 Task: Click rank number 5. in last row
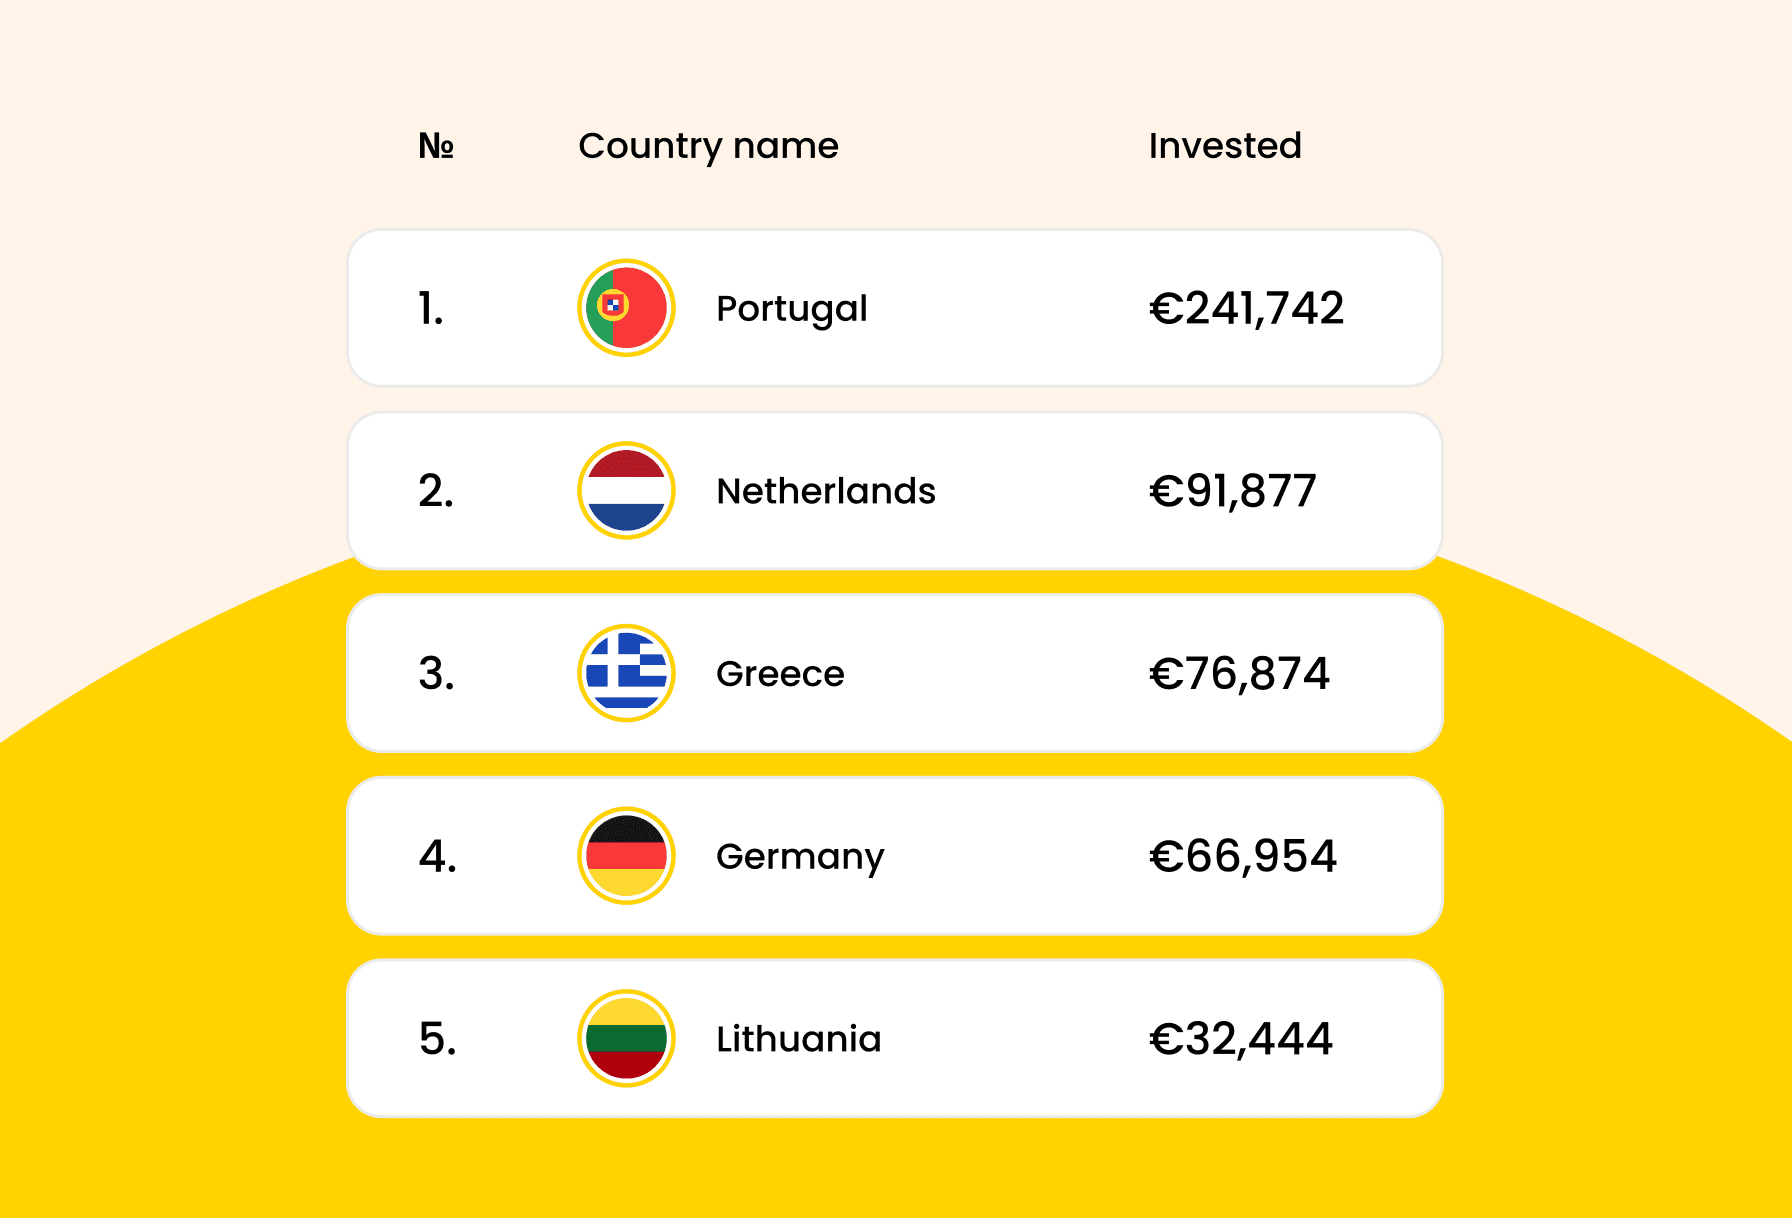pyautogui.click(x=438, y=1039)
